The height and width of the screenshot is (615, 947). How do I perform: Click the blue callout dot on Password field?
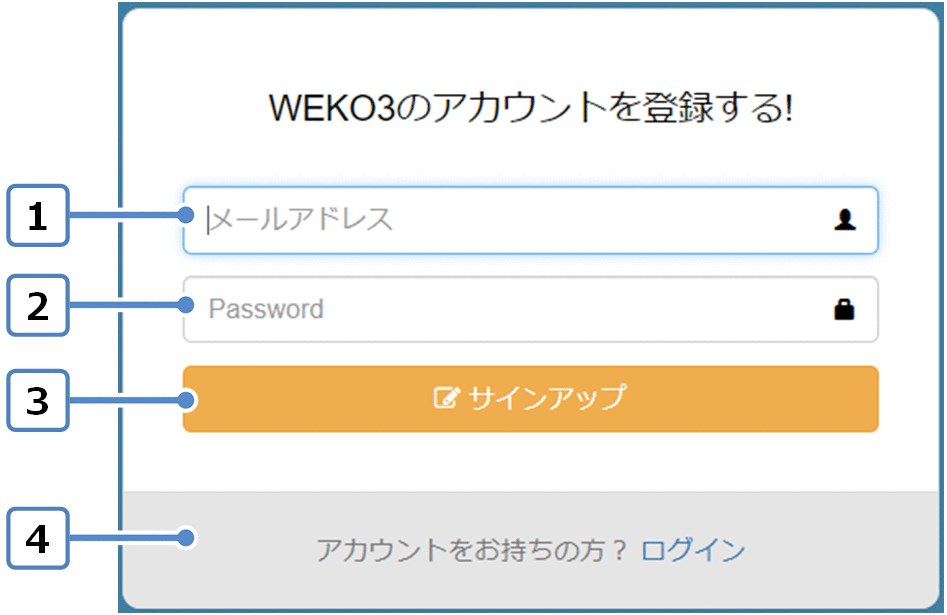click(x=187, y=304)
